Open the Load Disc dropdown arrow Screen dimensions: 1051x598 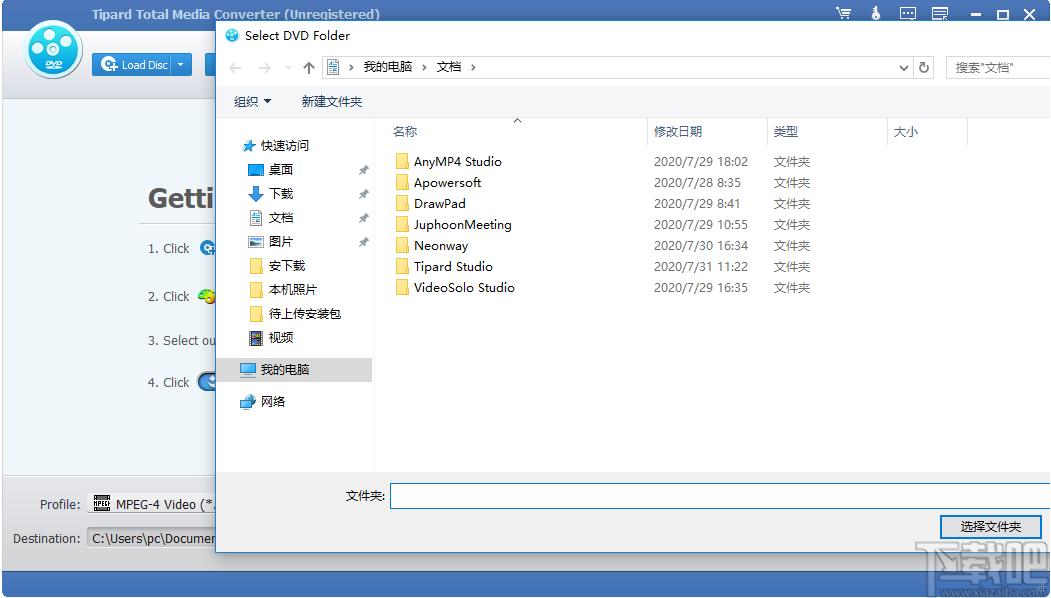(181, 65)
